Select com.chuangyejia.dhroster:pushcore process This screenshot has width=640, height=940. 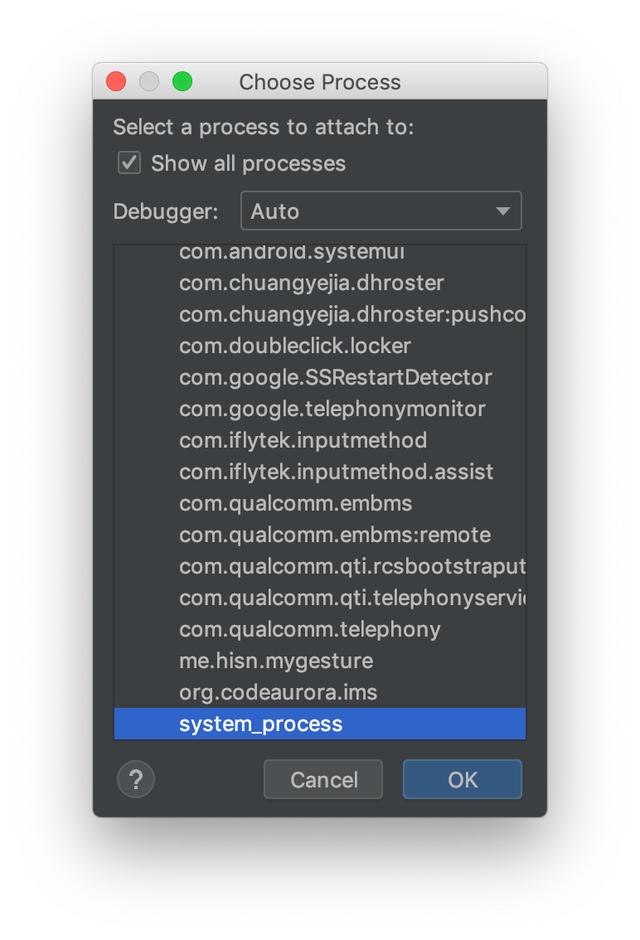(x=320, y=314)
